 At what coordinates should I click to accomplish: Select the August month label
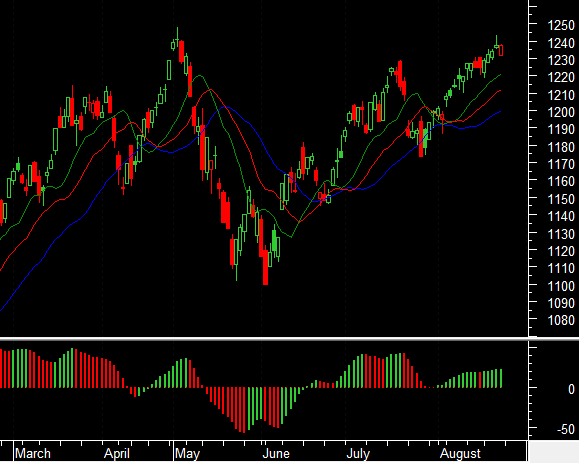(x=460, y=453)
